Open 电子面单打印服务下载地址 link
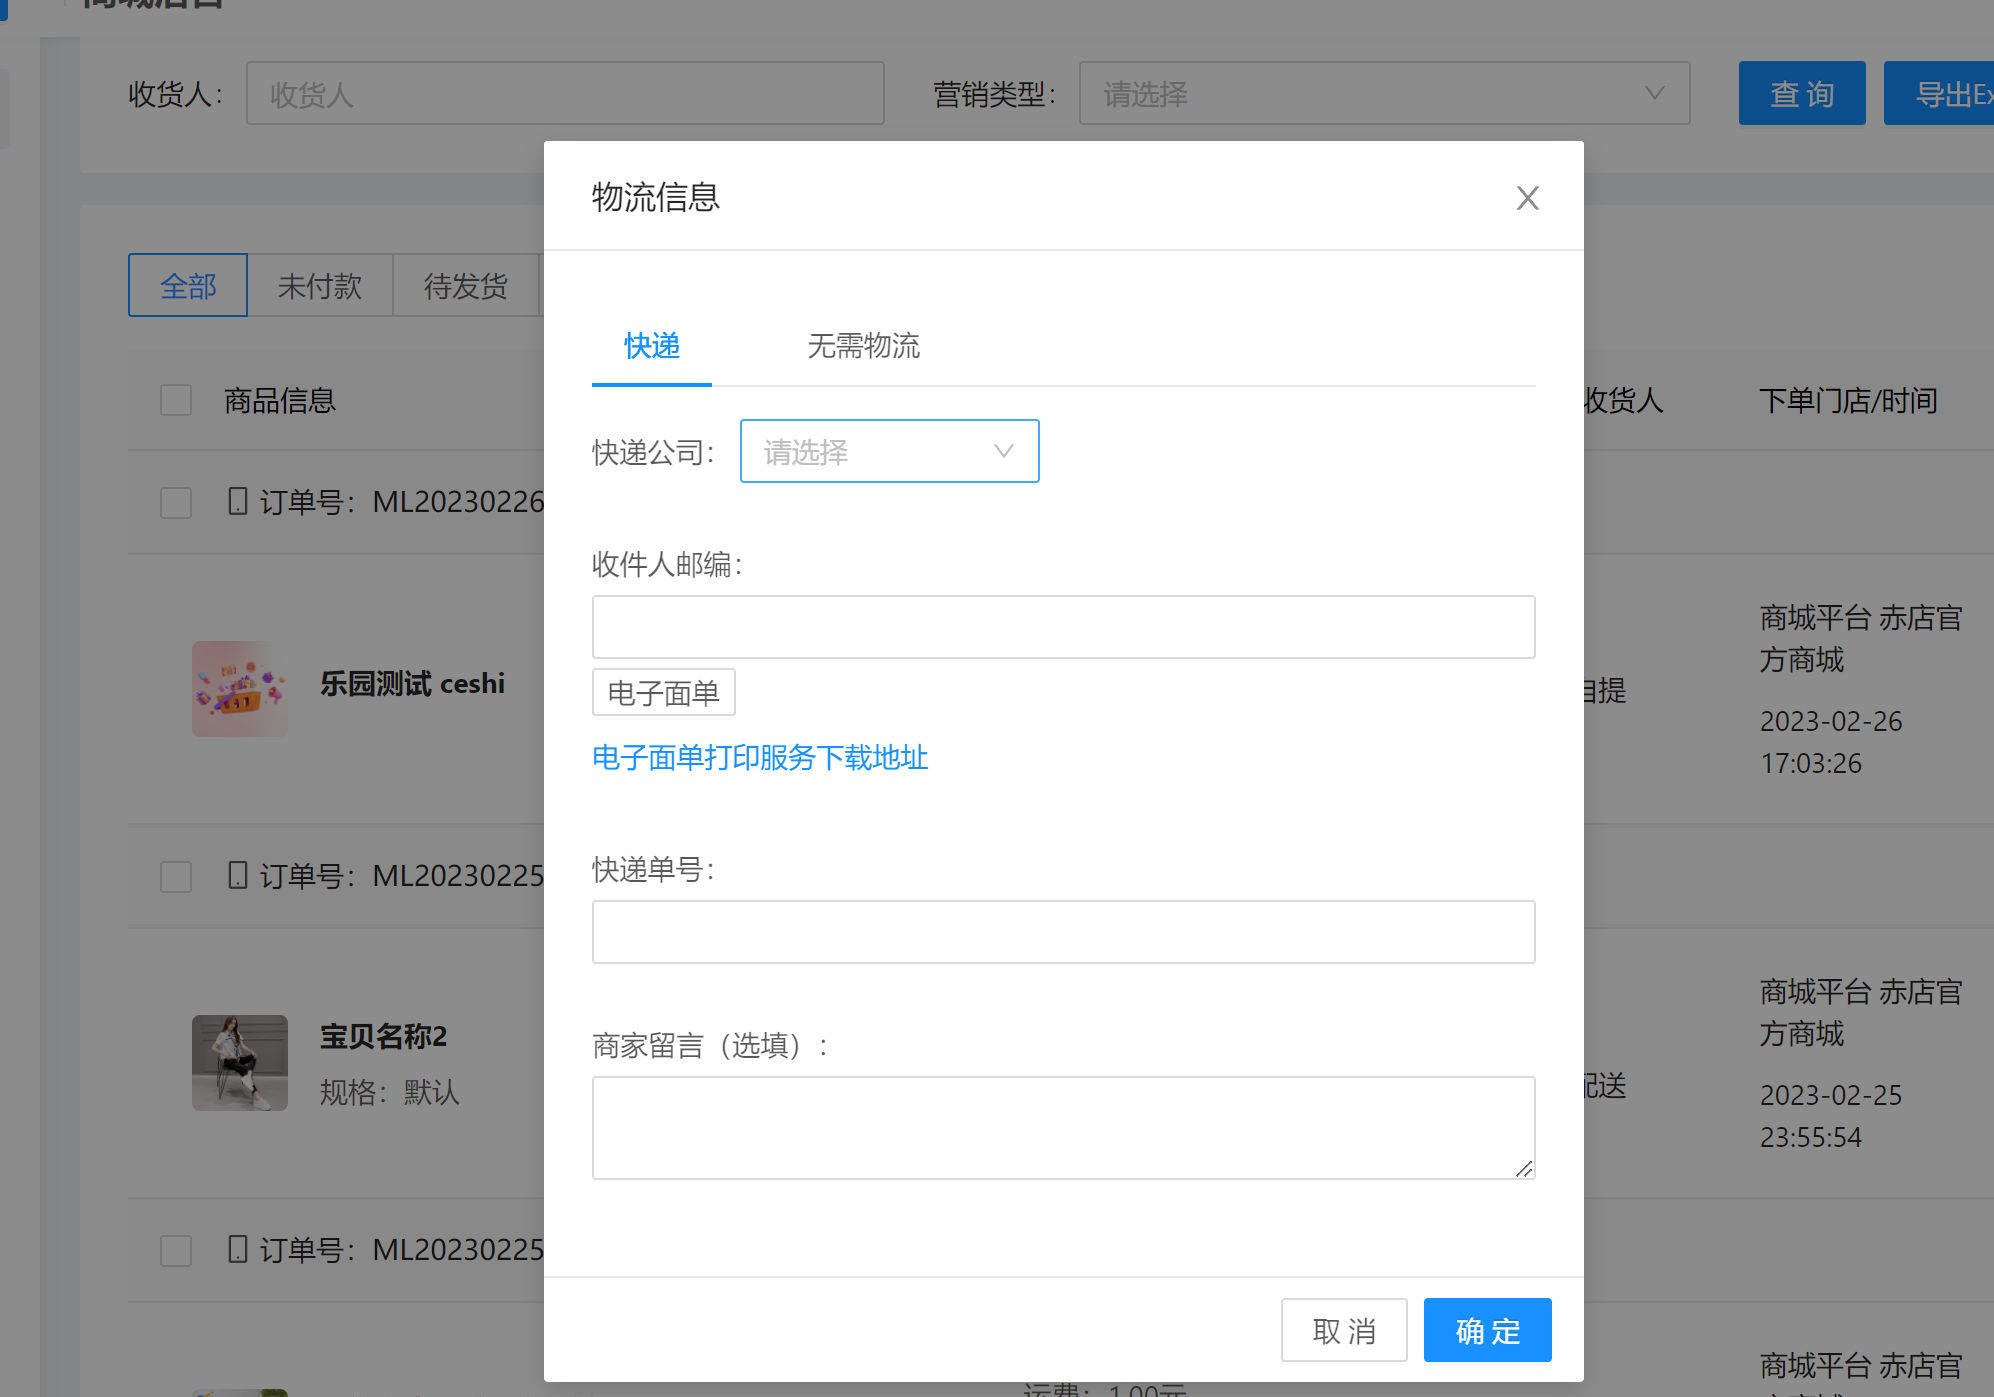 pyautogui.click(x=760, y=758)
